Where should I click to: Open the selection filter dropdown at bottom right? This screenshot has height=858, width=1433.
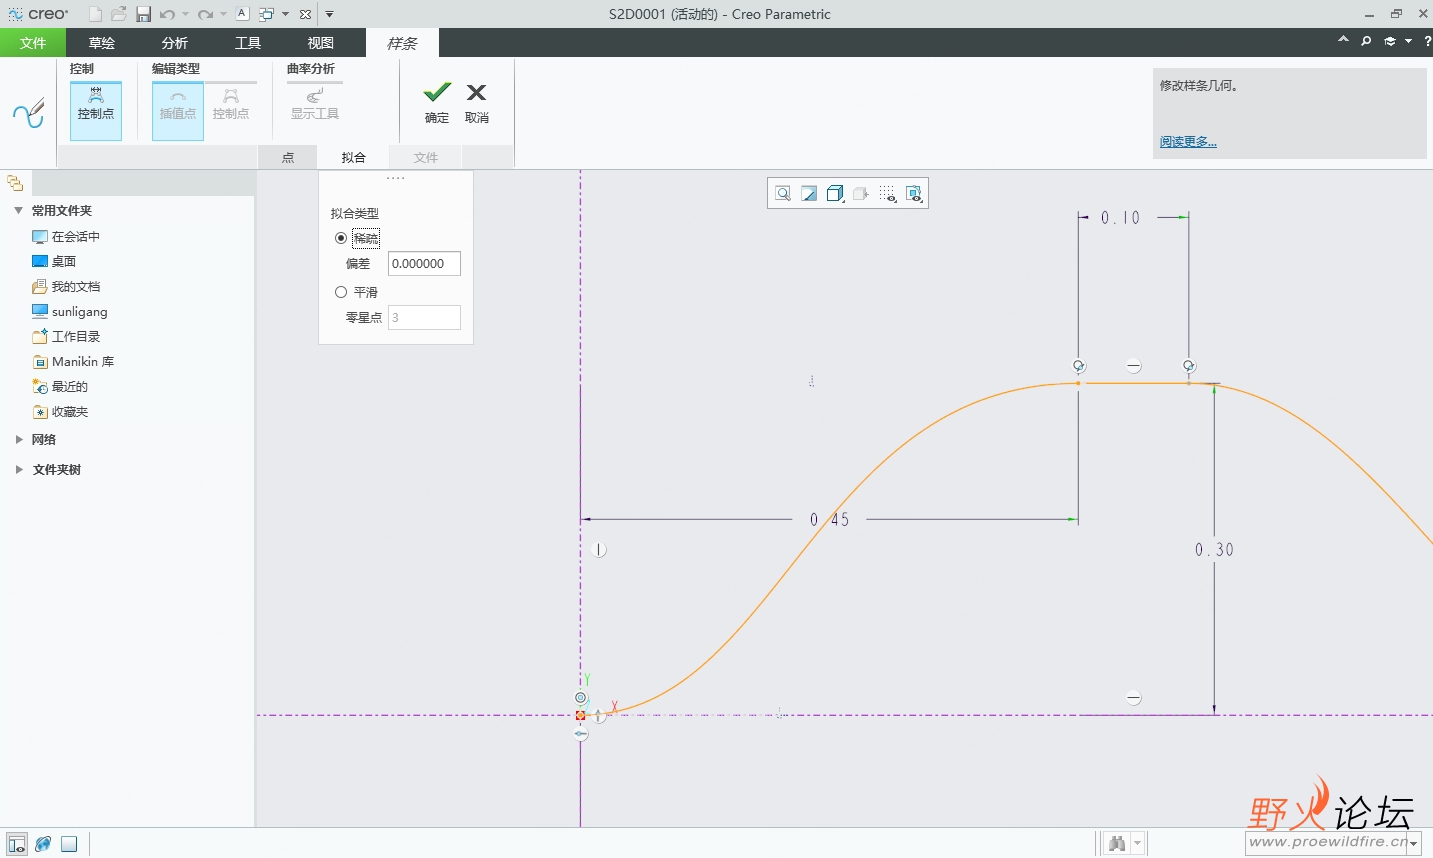(1413, 844)
